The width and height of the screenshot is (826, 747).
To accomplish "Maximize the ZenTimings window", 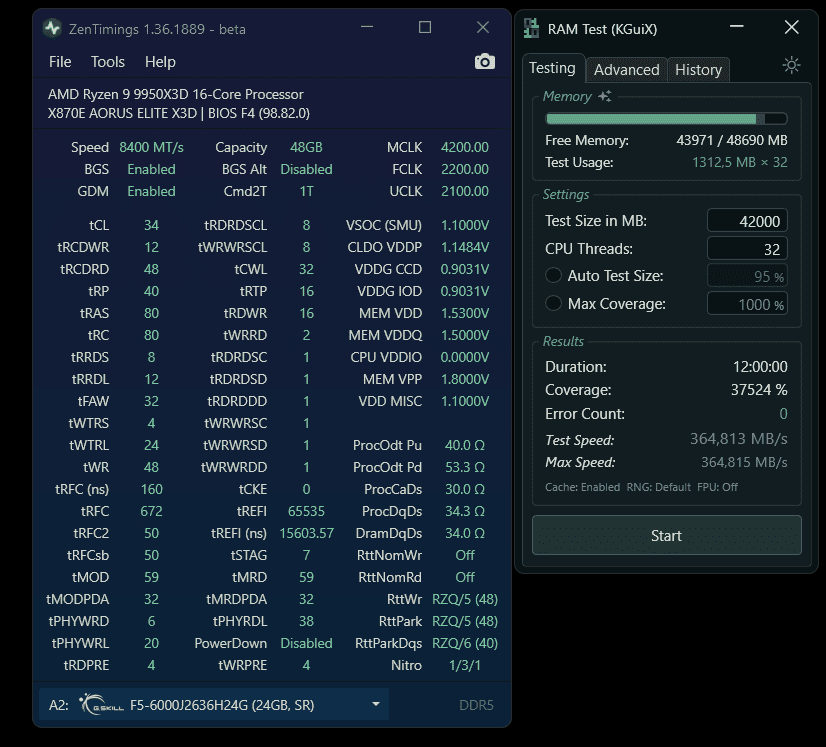I will pos(425,27).
